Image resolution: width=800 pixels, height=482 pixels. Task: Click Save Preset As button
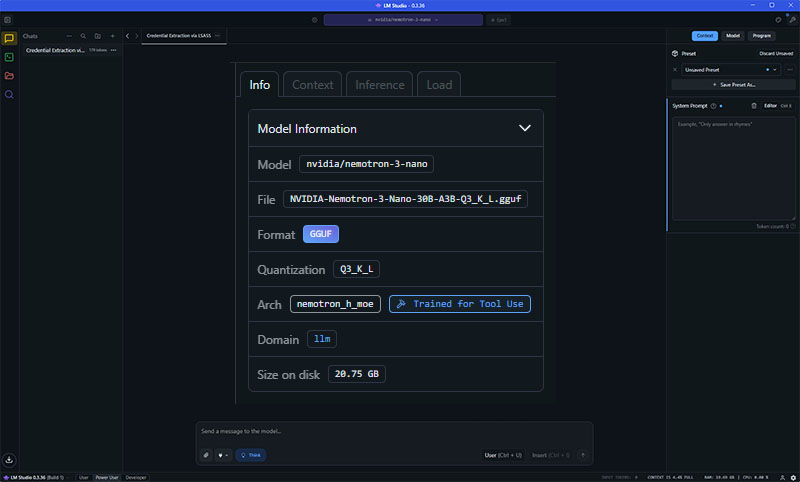(733, 85)
